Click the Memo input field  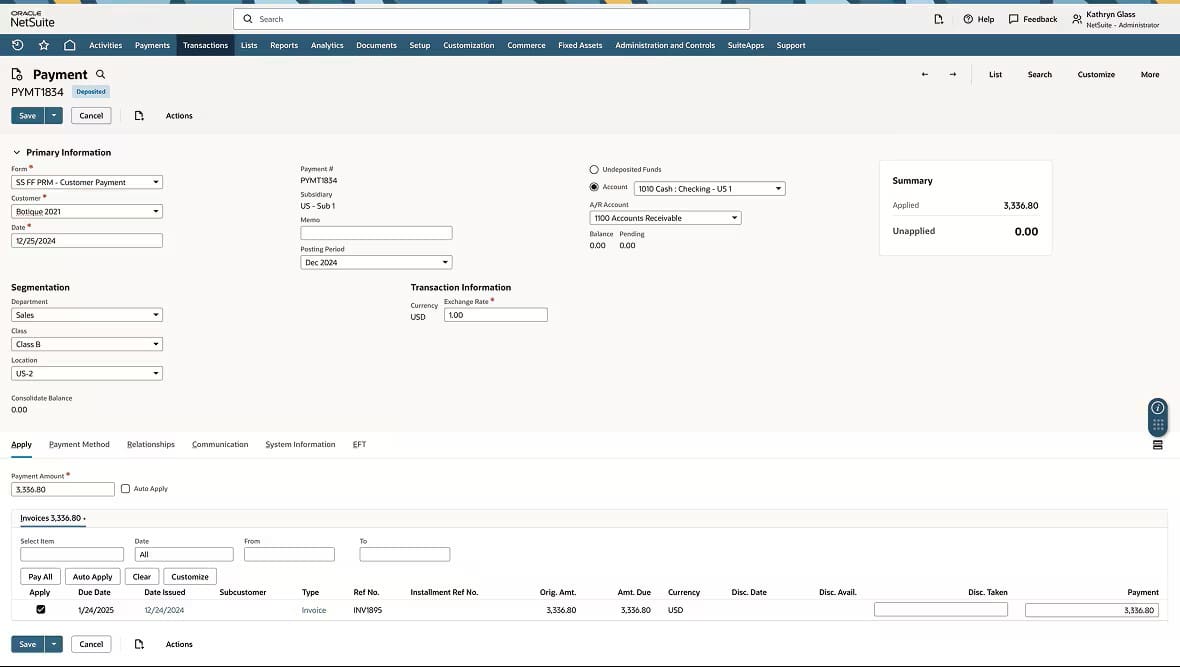pyautogui.click(x=376, y=233)
